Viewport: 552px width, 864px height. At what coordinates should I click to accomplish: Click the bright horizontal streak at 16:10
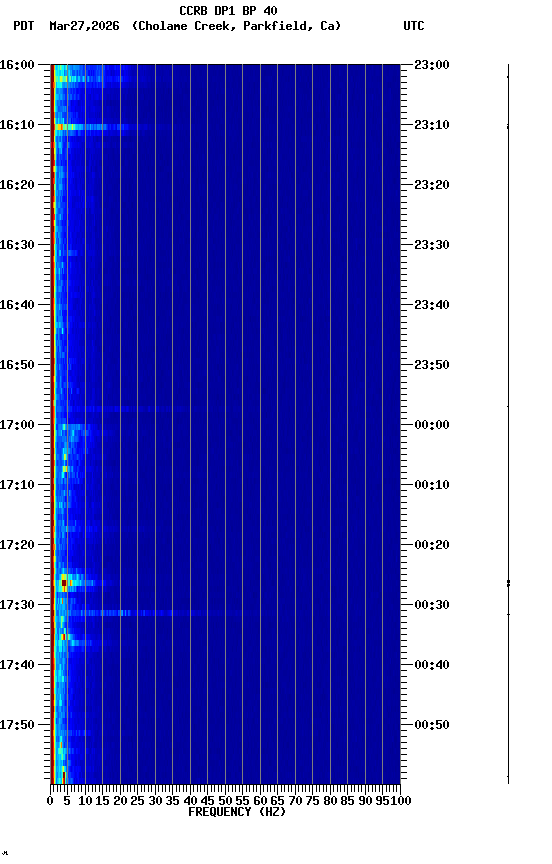coord(94,127)
